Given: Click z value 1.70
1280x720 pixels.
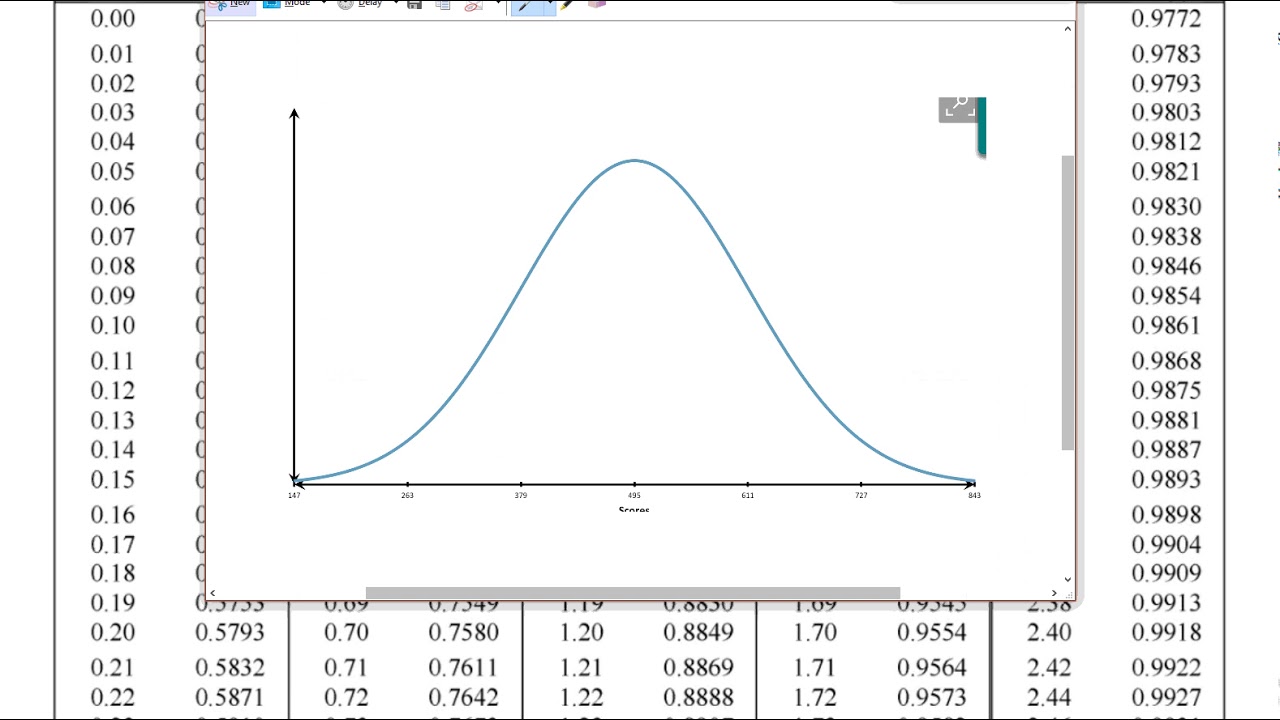Looking at the screenshot, I should pyautogui.click(x=815, y=633).
